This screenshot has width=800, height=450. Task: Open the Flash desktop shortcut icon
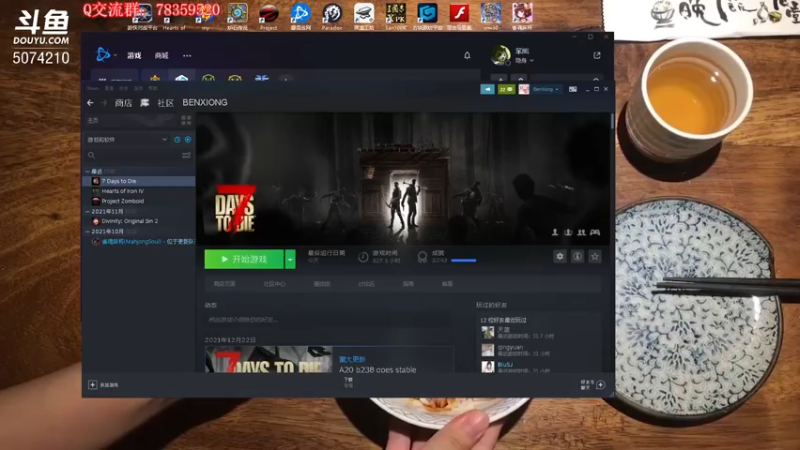(x=459, y=16)
